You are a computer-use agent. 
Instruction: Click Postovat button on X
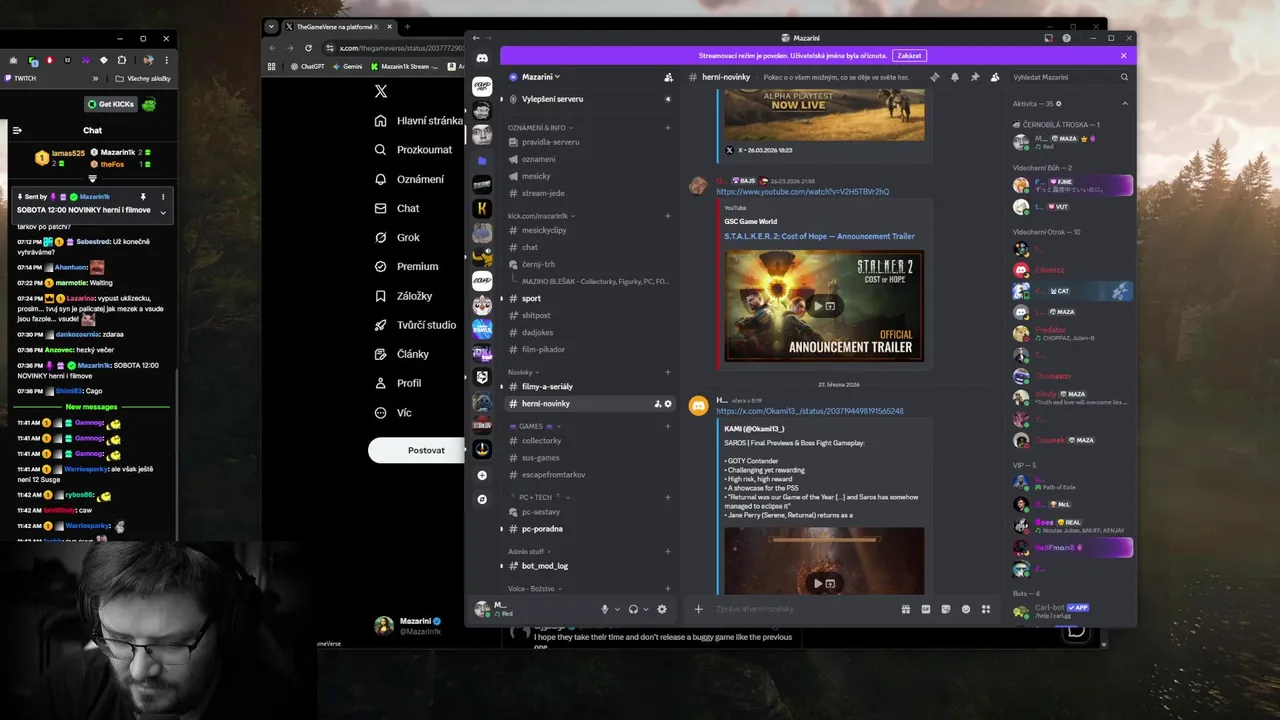(416, 450)
